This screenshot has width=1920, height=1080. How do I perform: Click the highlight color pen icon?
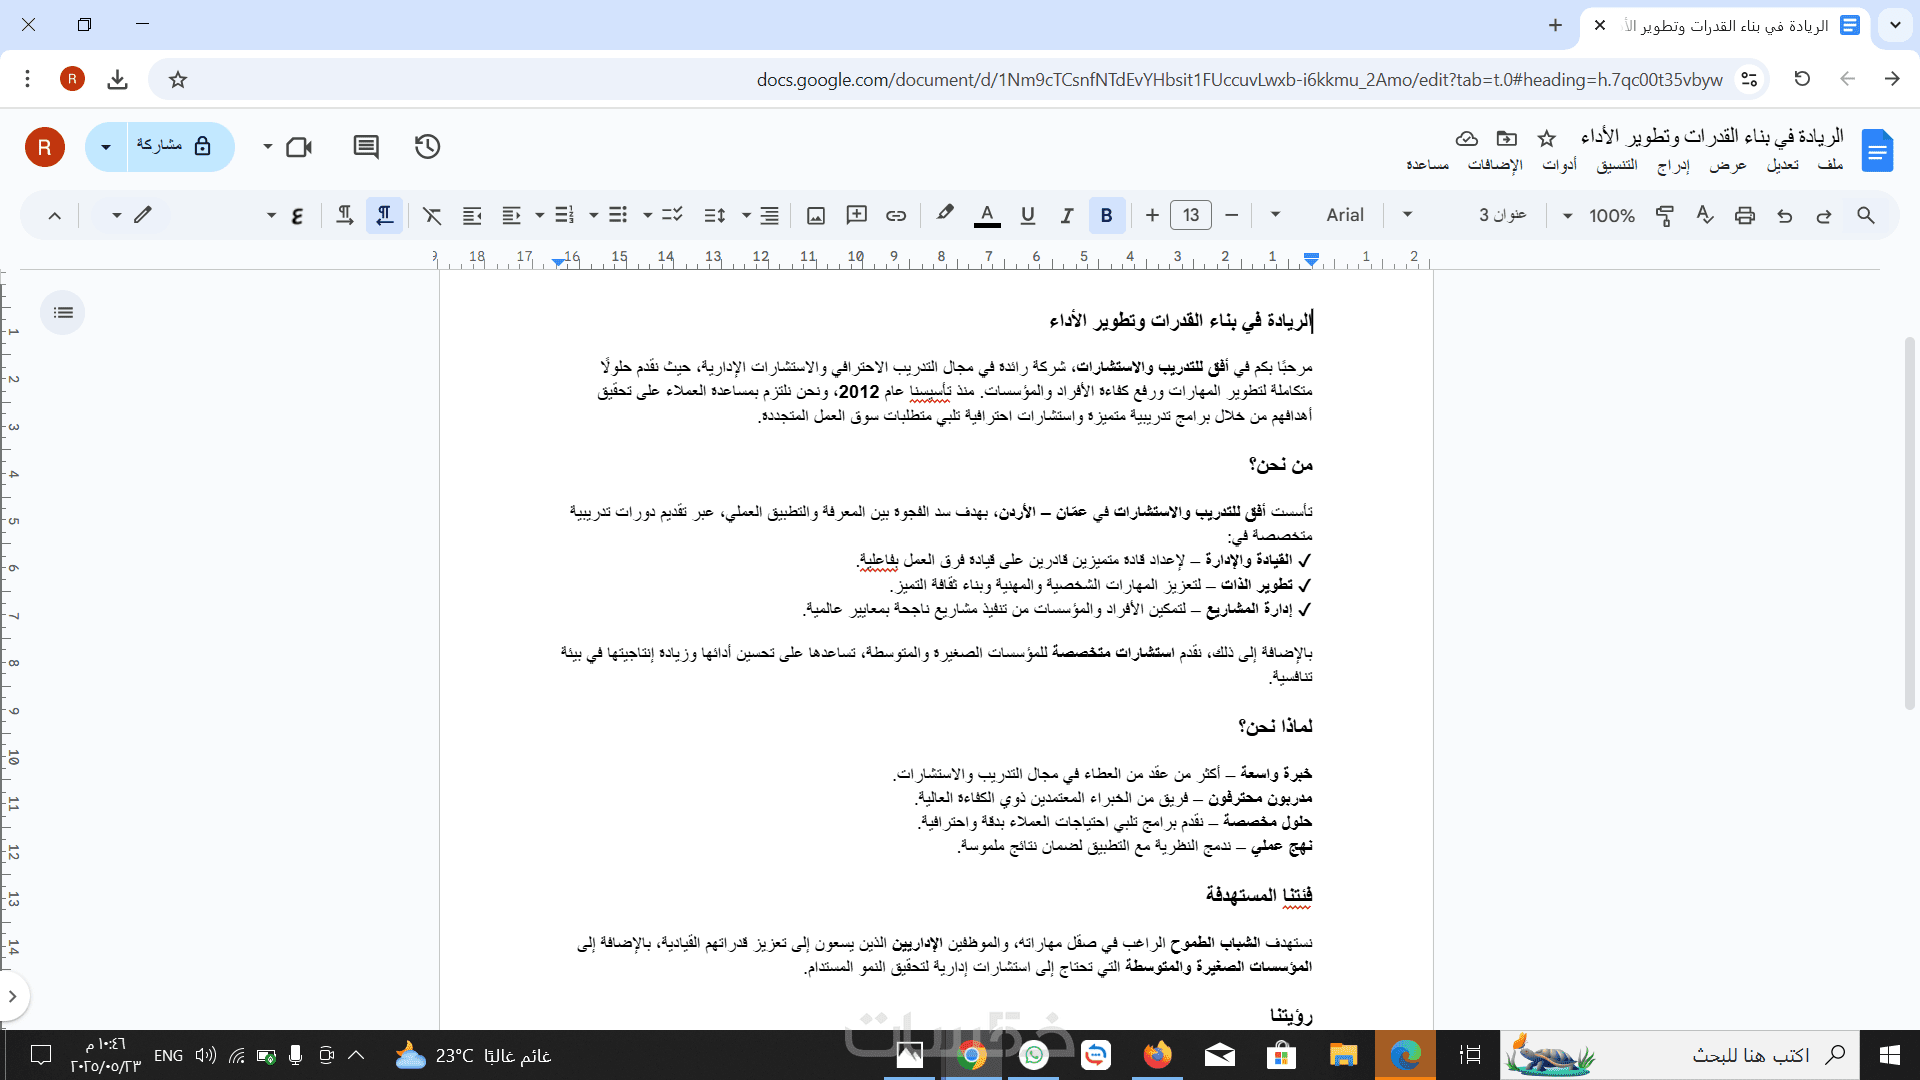[945, 214]
